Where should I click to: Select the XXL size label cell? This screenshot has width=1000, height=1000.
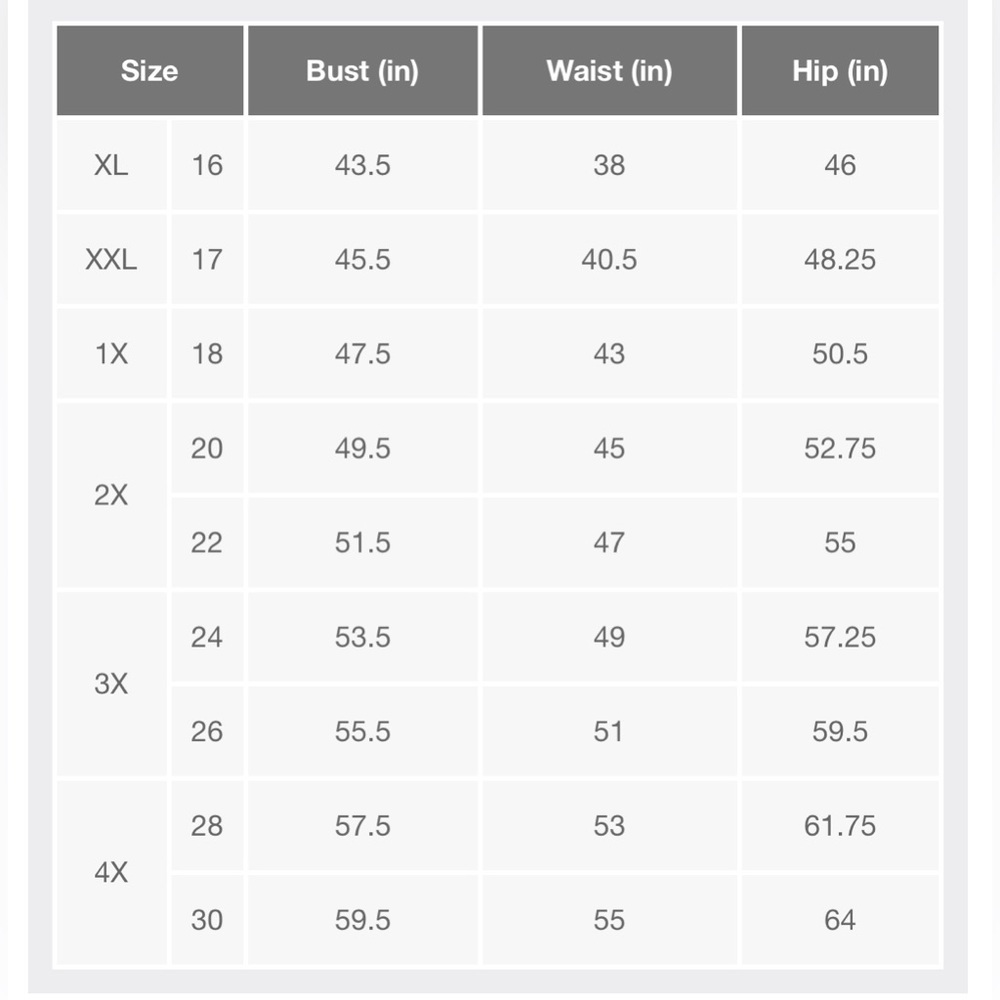point(111,260)
